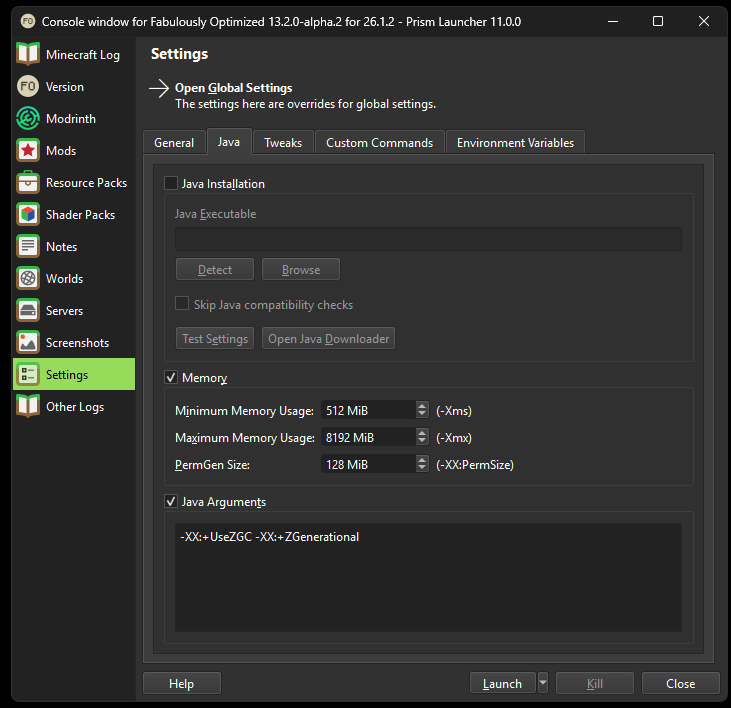The width and height of the screenshot is (731, 708).
Task: Click Open Java Downloader button
Action: point(328,338)
